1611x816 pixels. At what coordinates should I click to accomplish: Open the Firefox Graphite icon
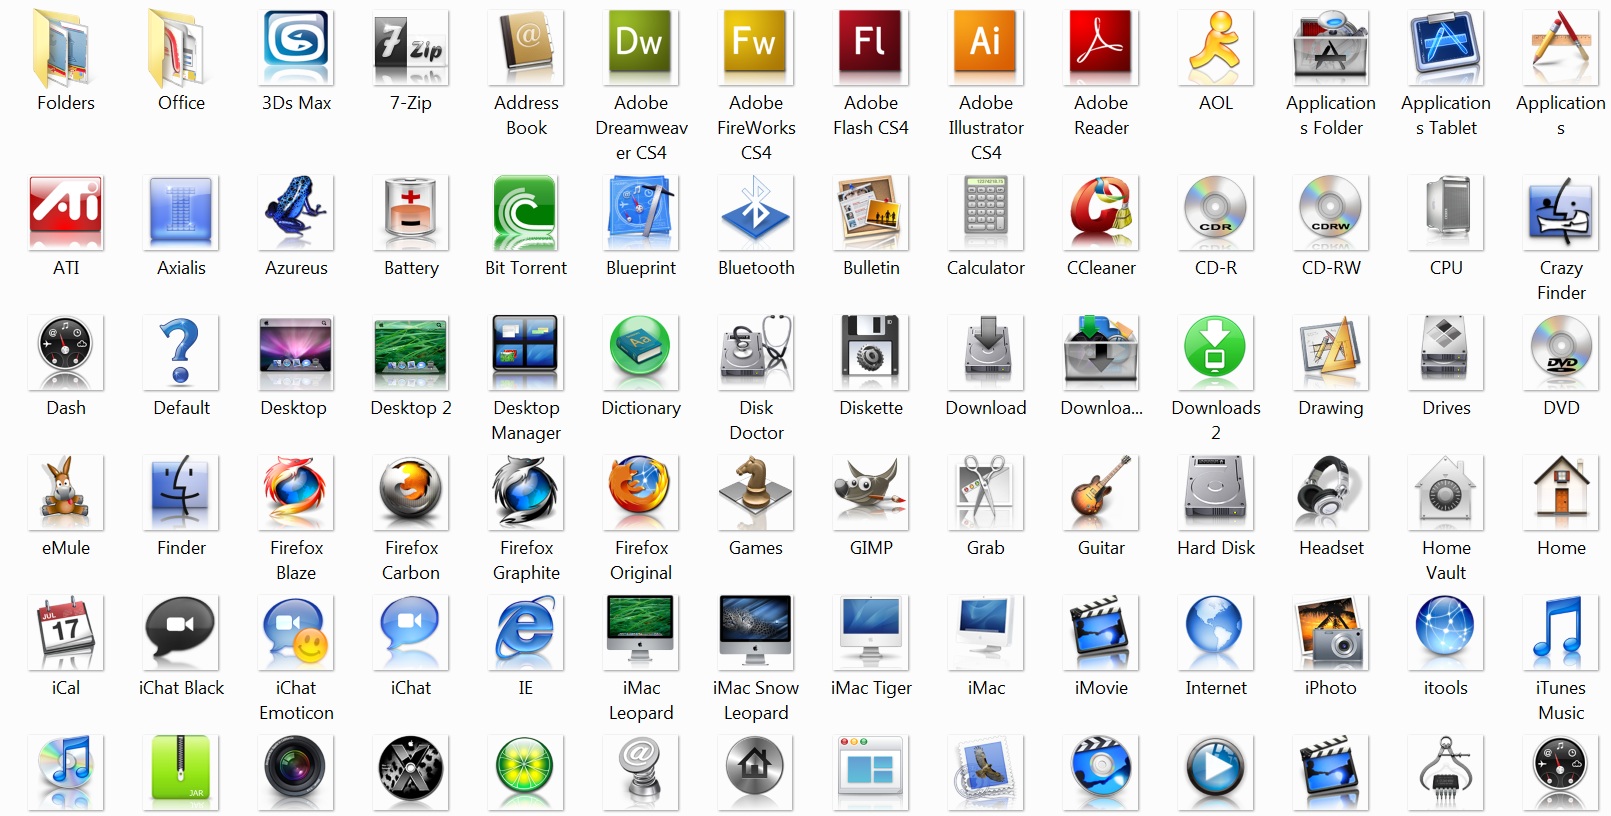pyautogui.click(x=526, y=492)
